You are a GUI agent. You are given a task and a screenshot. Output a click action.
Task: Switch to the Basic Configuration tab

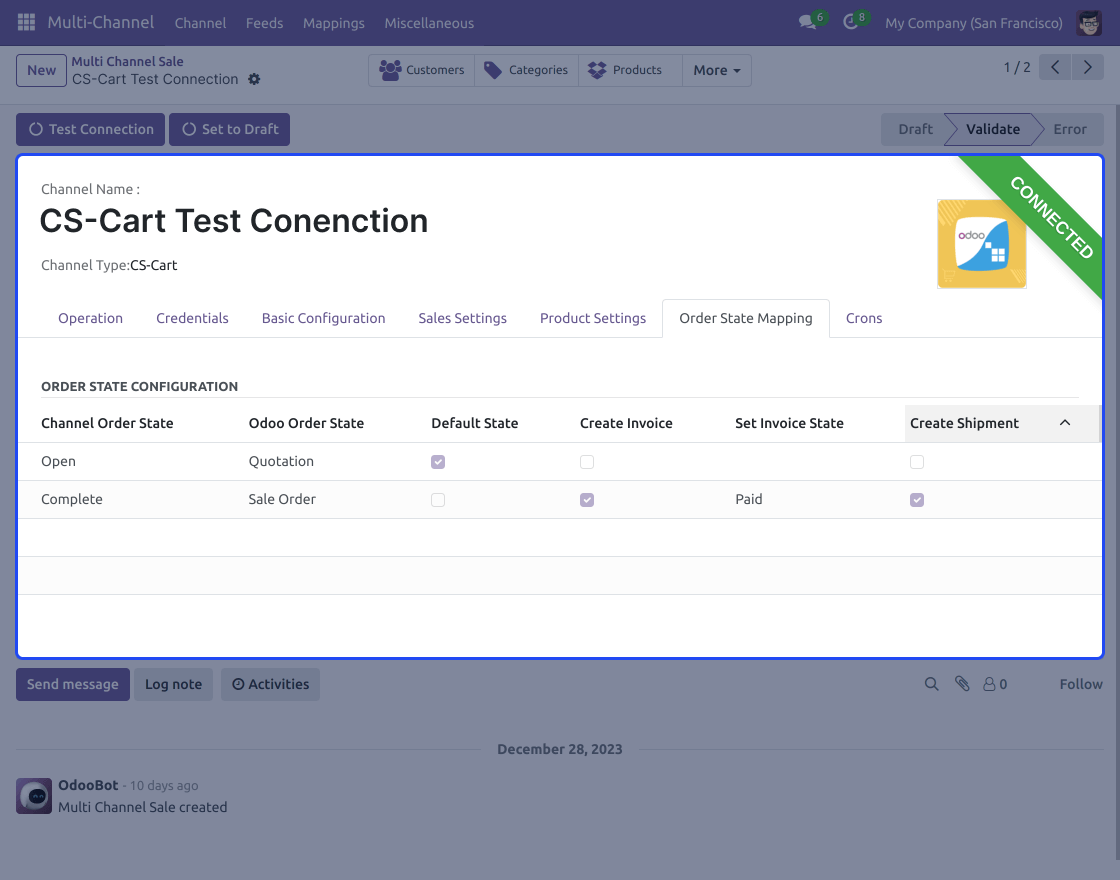[324, 319]
